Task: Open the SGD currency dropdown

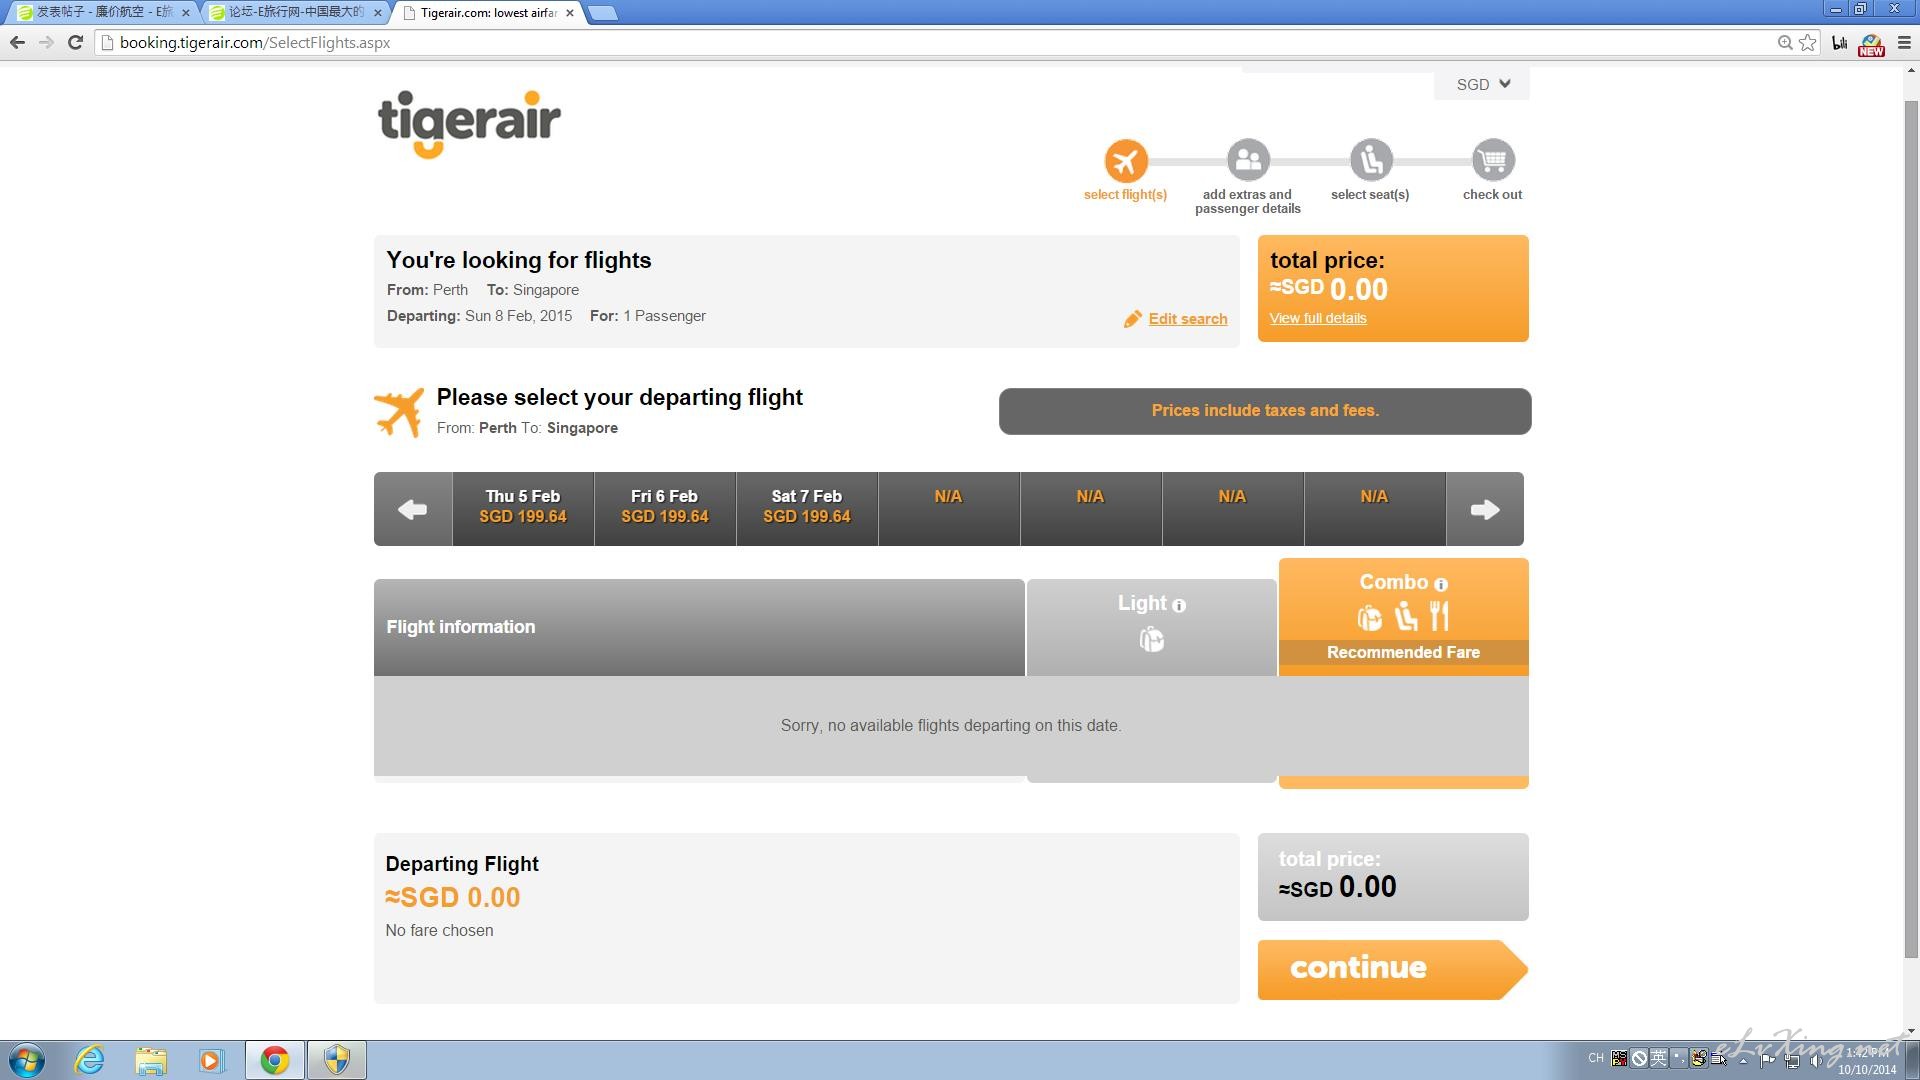Action: pos(1482,84)
